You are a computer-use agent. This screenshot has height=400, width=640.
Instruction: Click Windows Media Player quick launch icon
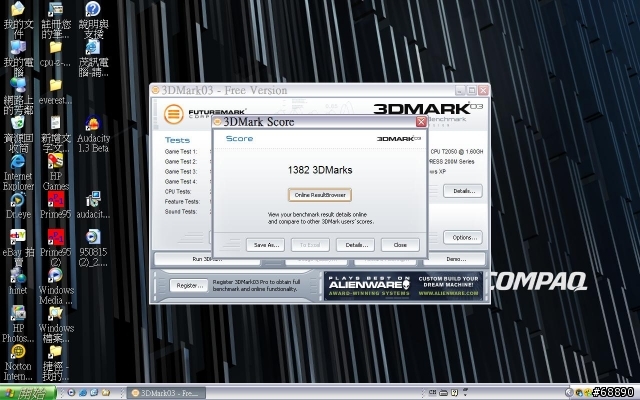71,393
